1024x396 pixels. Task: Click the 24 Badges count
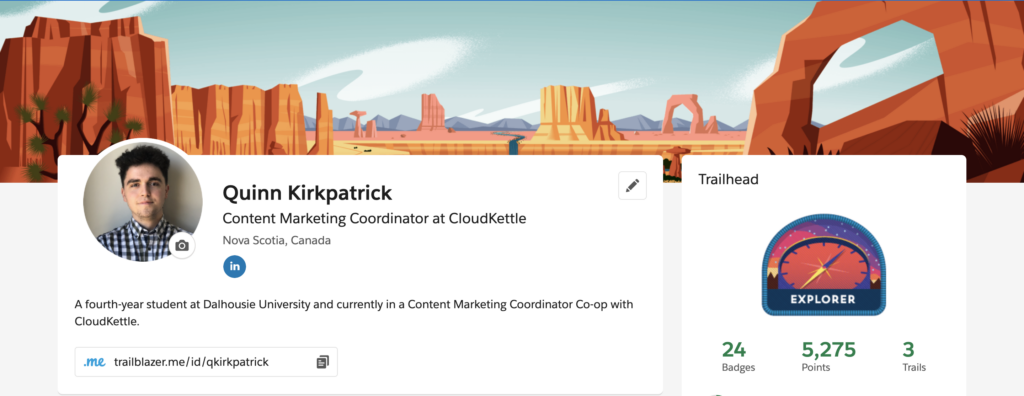[737, 356]
